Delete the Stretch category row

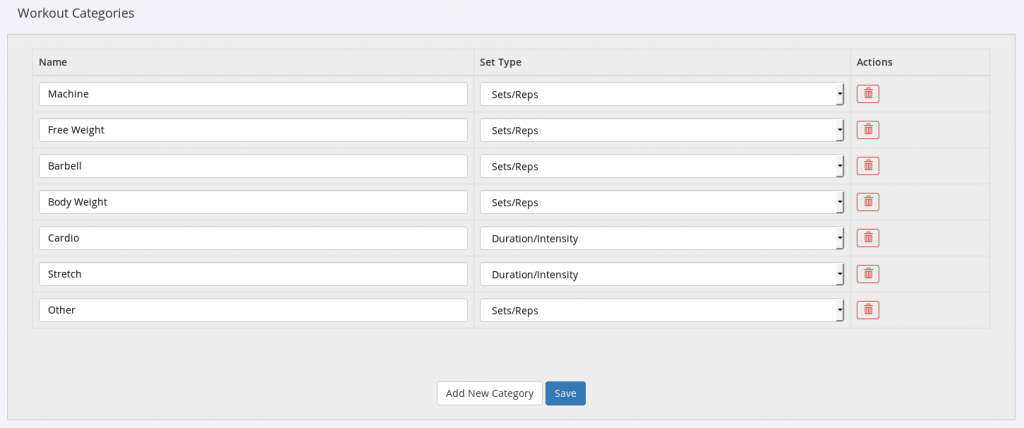pos(868,274)
